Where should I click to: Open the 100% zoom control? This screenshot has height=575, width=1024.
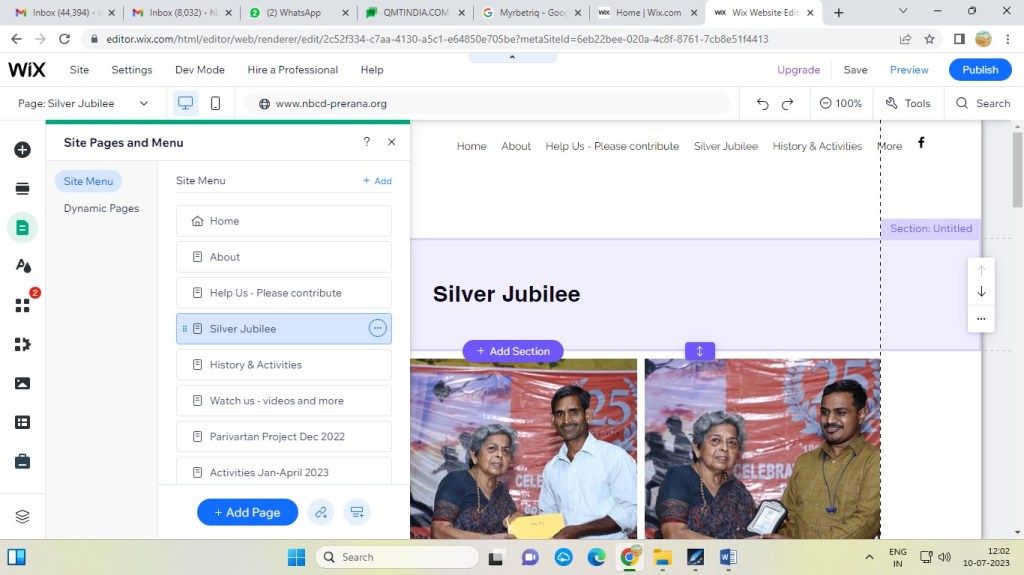(841, 103)
